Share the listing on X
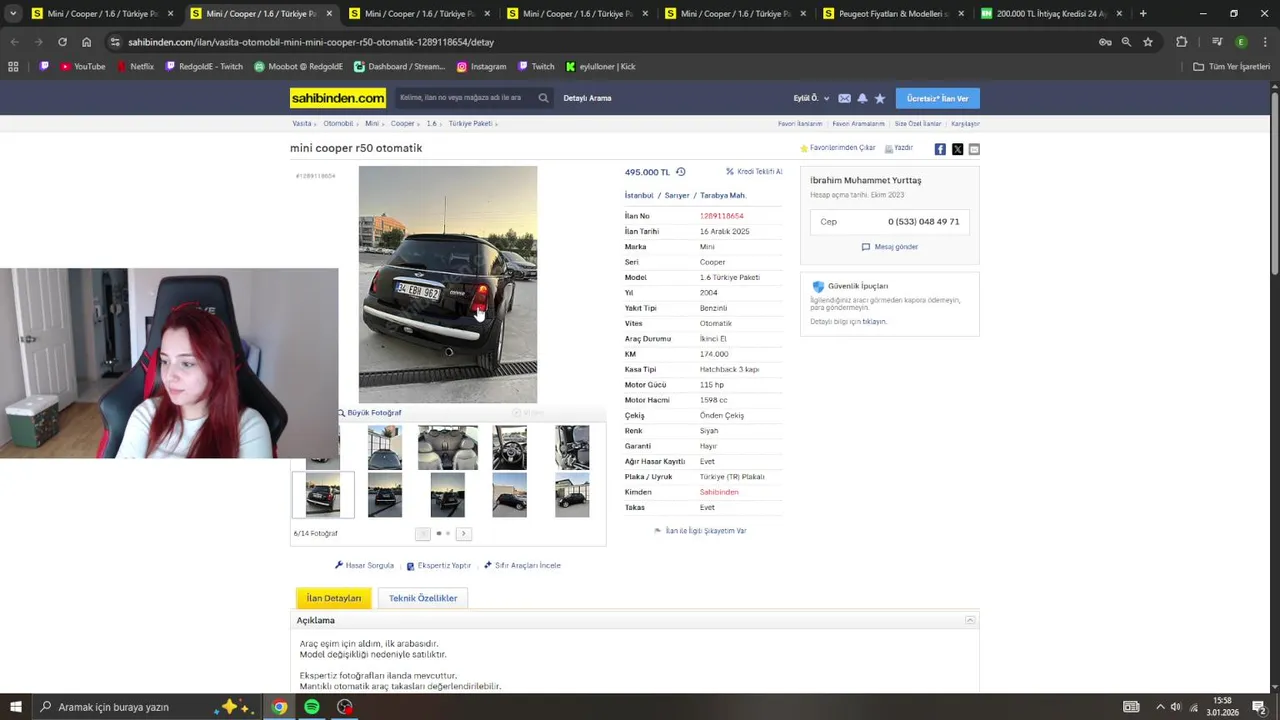The width and height of the screenshot is (1280, 720). 957,149
